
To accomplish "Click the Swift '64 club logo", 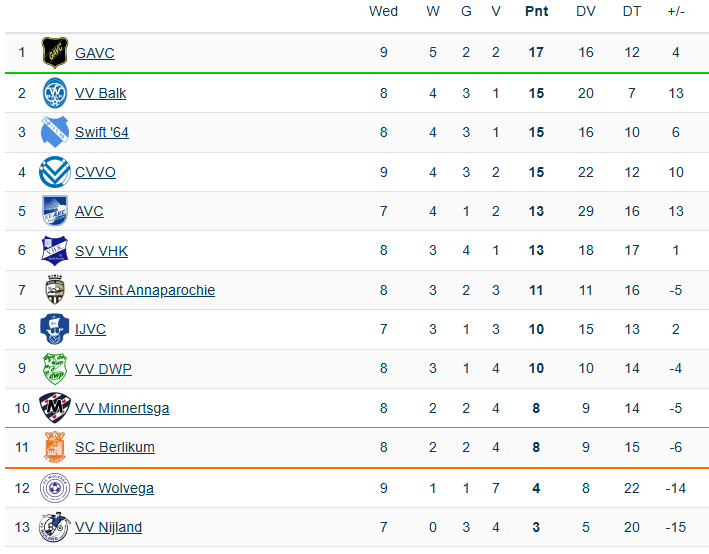I will tap(54, 132).
